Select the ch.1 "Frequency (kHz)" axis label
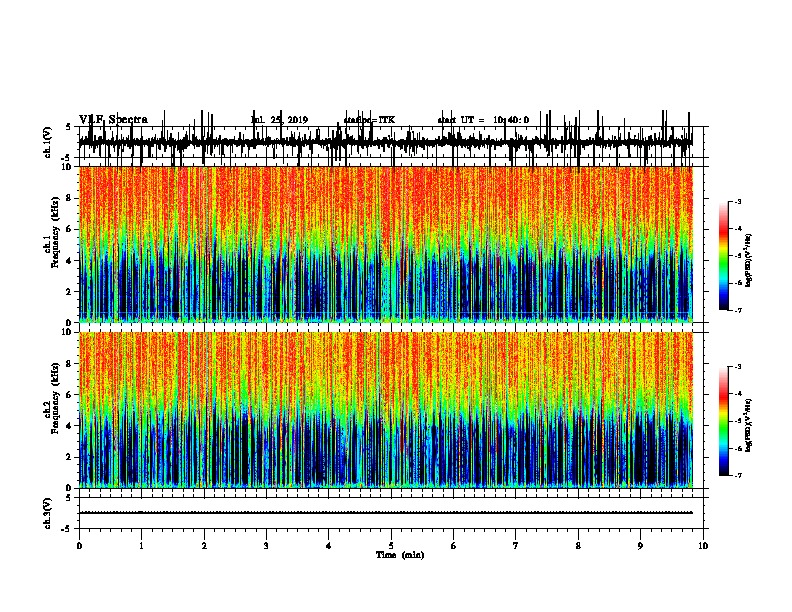The image size is (792, 612). (x=55, y=233)
